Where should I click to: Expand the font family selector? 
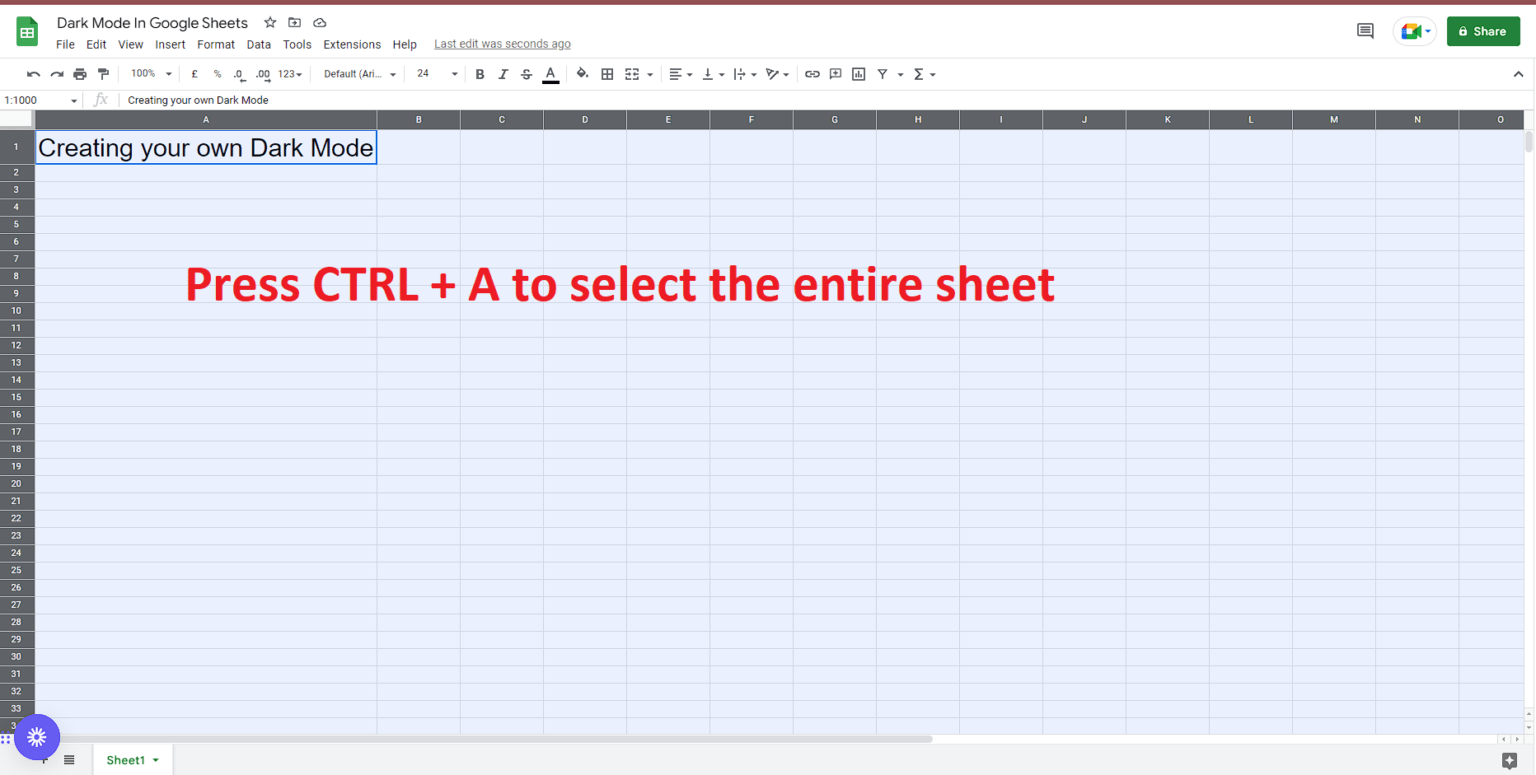click(357, 74)
